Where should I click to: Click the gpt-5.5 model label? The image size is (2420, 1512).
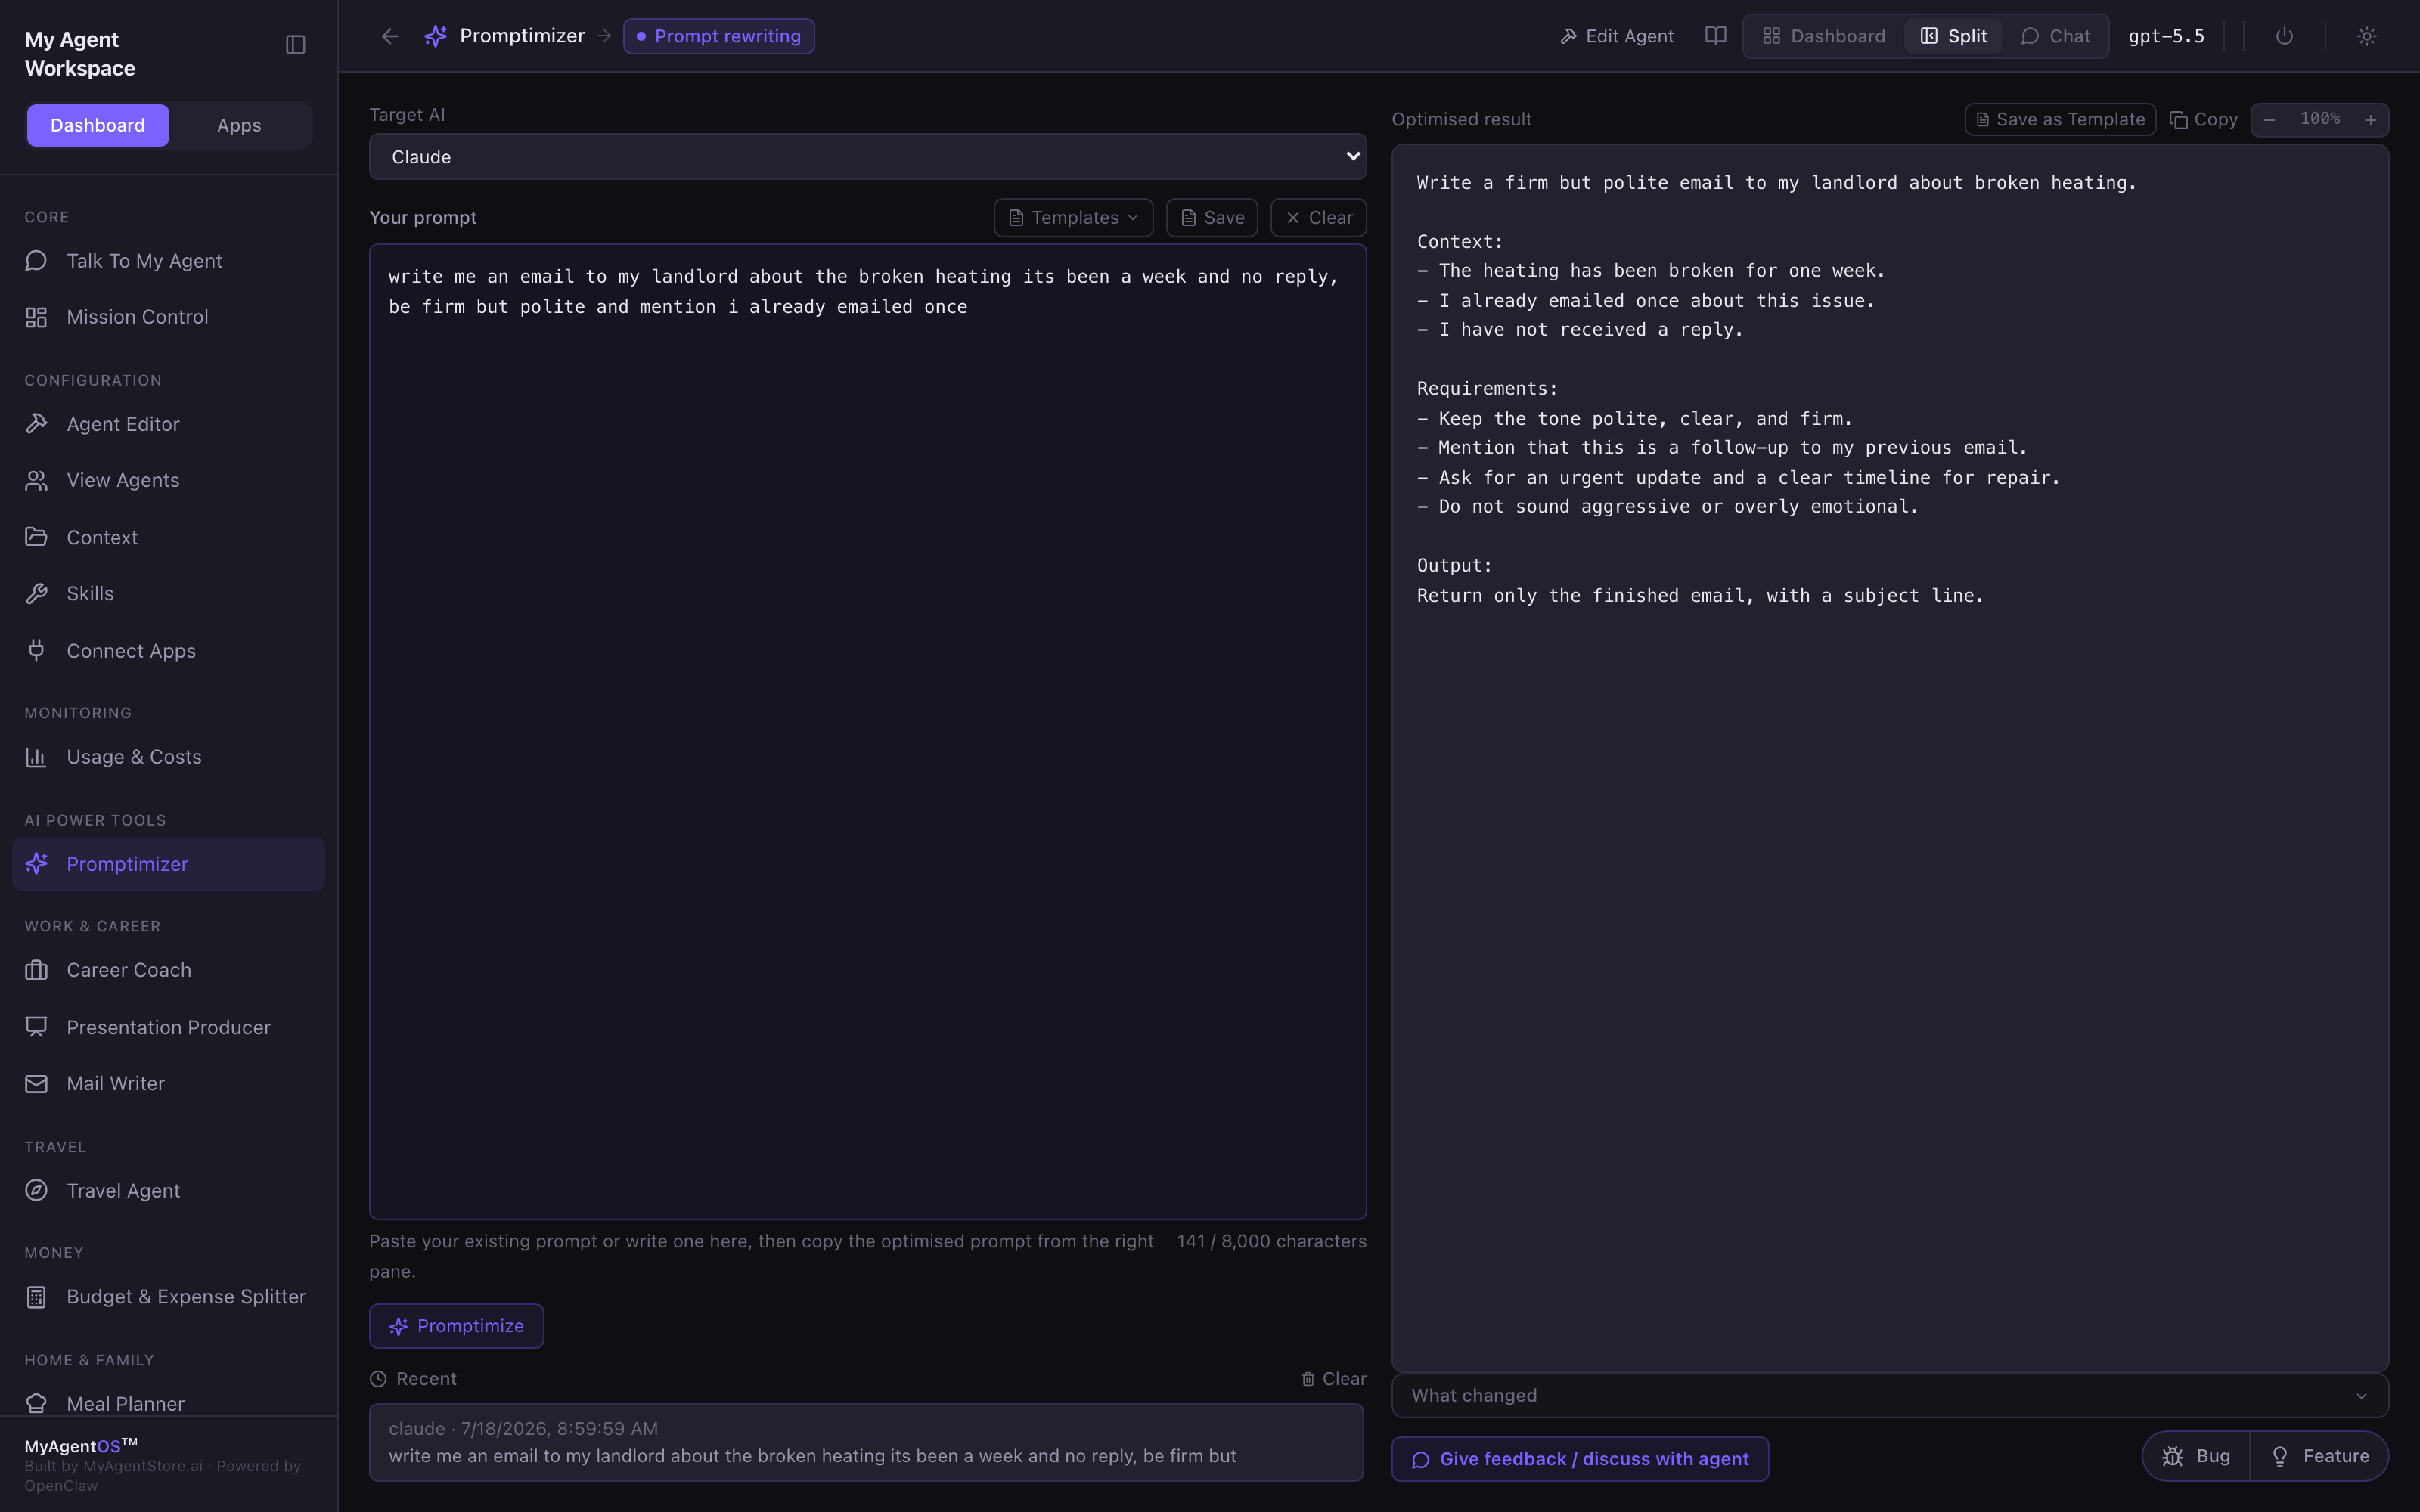click(x=2166, y=36)
